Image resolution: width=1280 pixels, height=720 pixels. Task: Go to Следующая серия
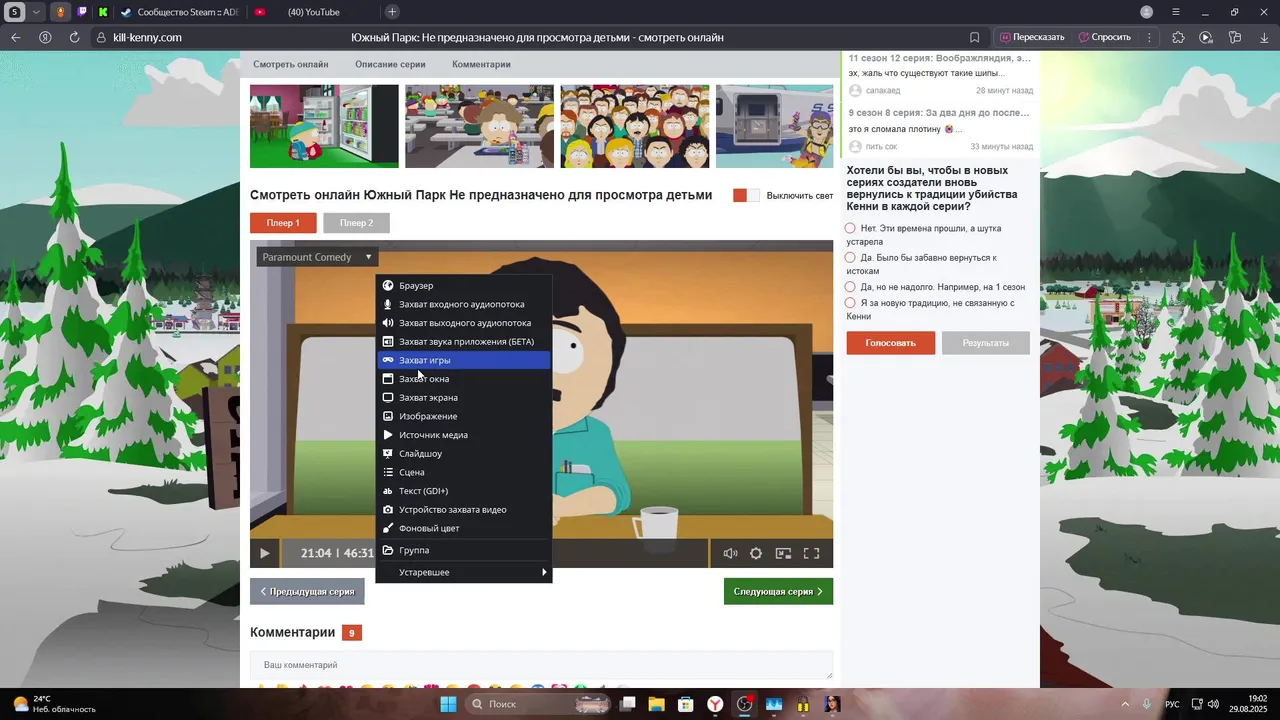(x=778, y=591)
